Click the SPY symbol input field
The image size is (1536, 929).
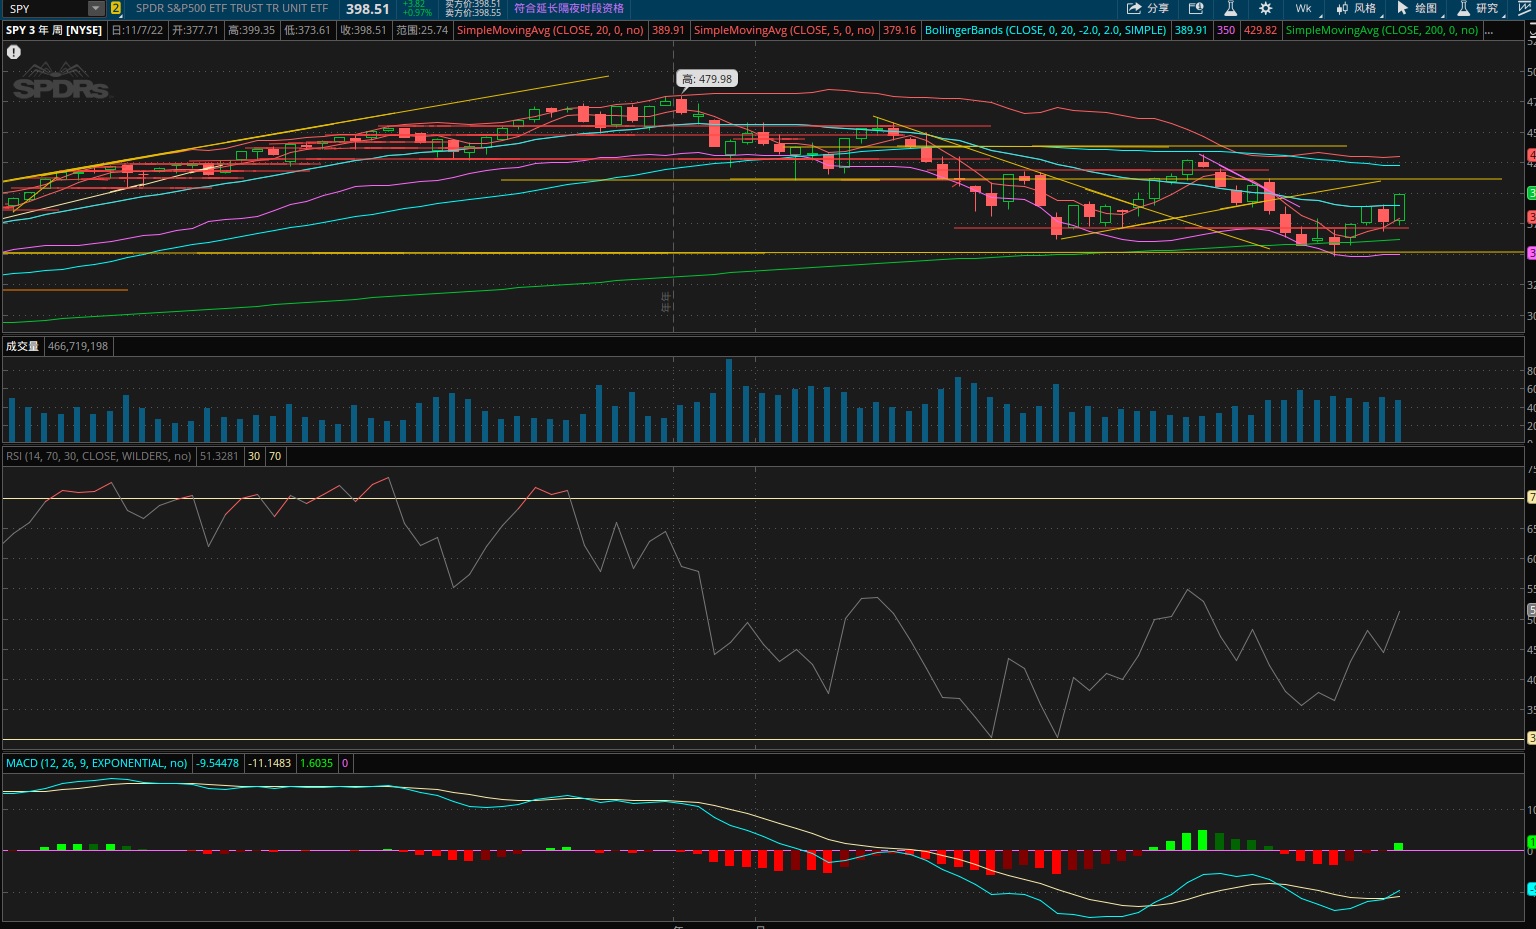[x=46, y=8]
